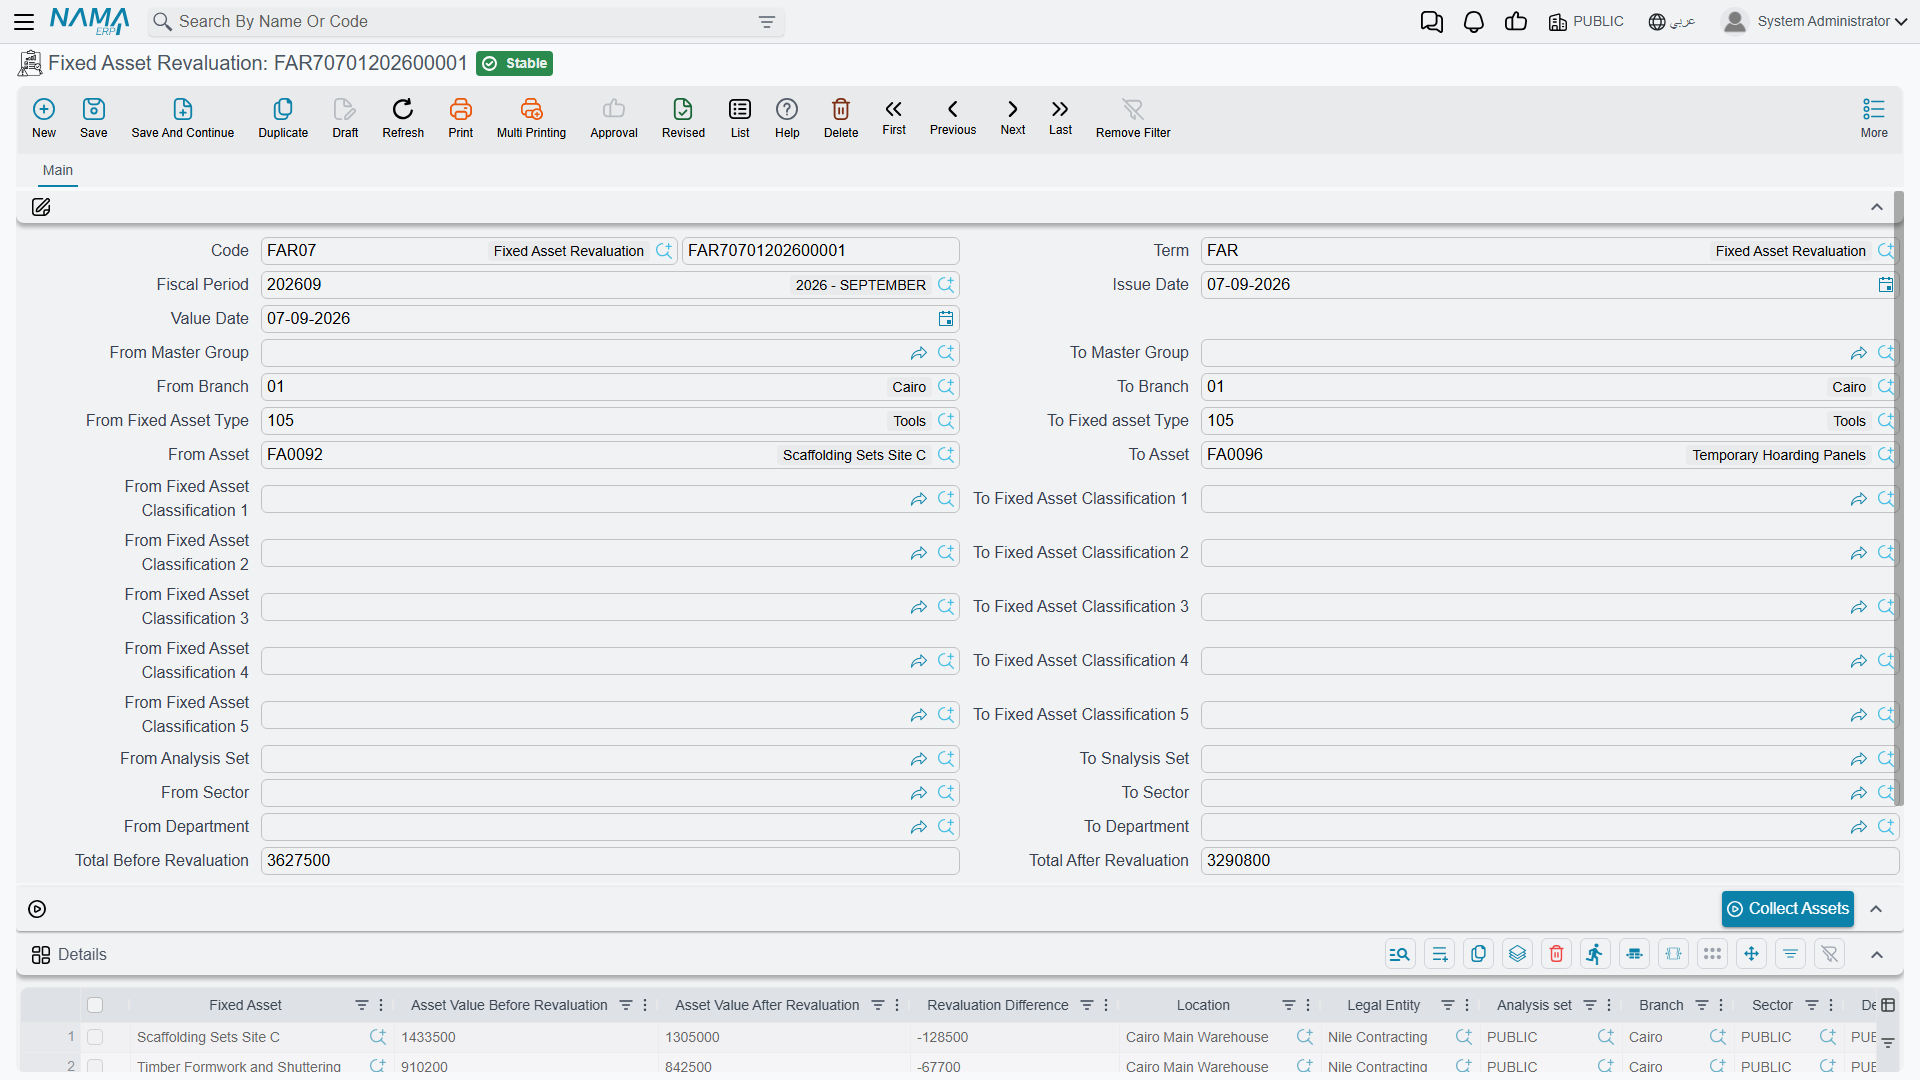
Task: Open Location column filter
Action: [1289, 1005]
